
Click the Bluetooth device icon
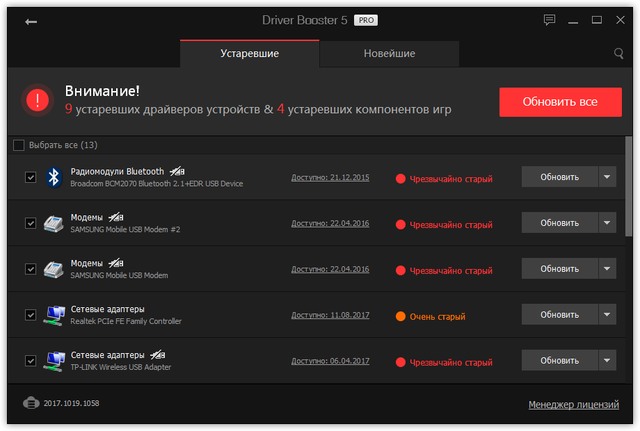[x=54, y=177]
